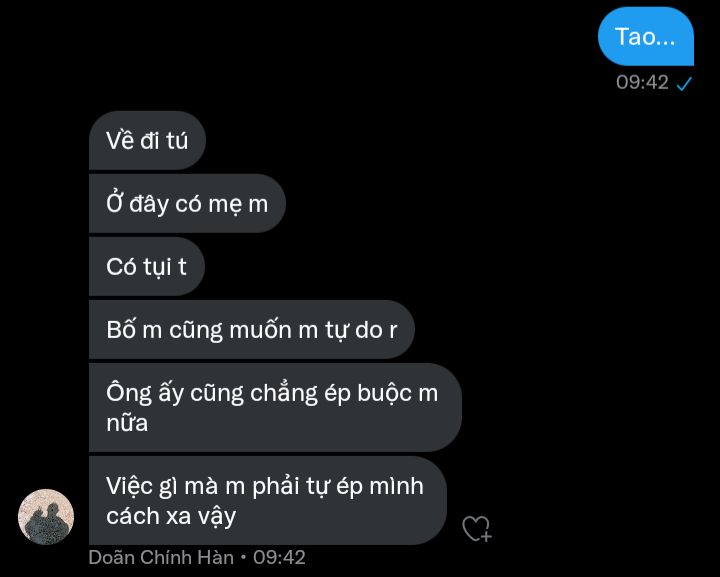Click the blue sent checkmark icon
Screen dimensions: 720x577
coord(684,84)
